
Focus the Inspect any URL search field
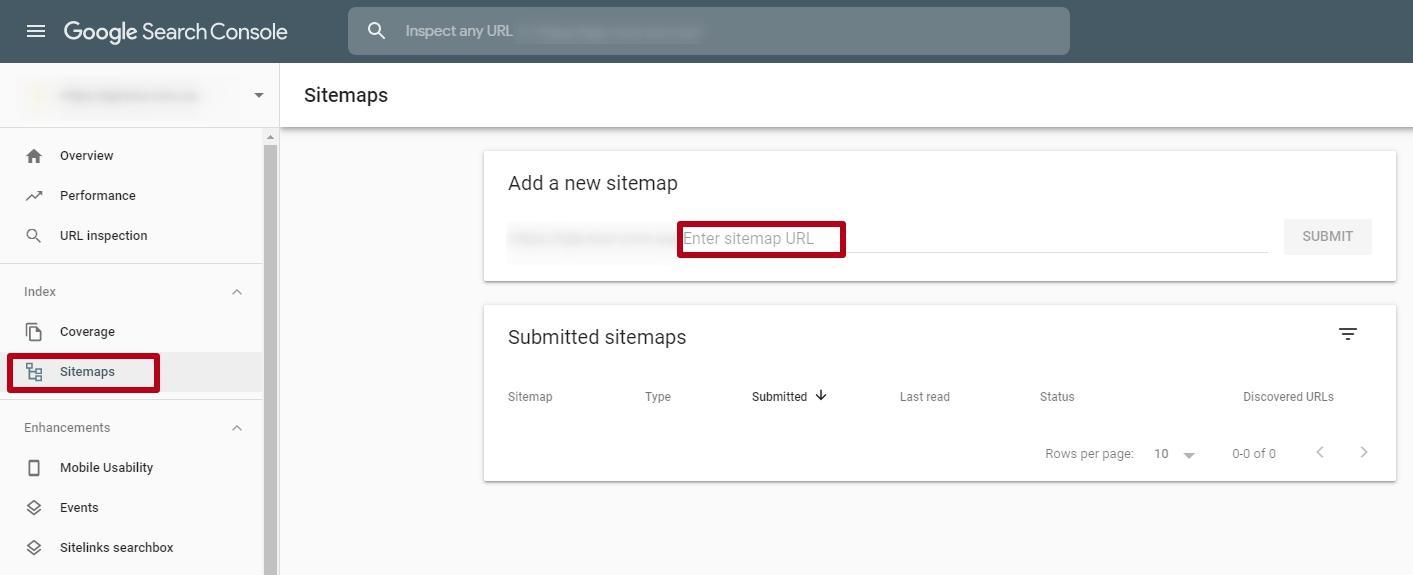[x=709, y=31]
